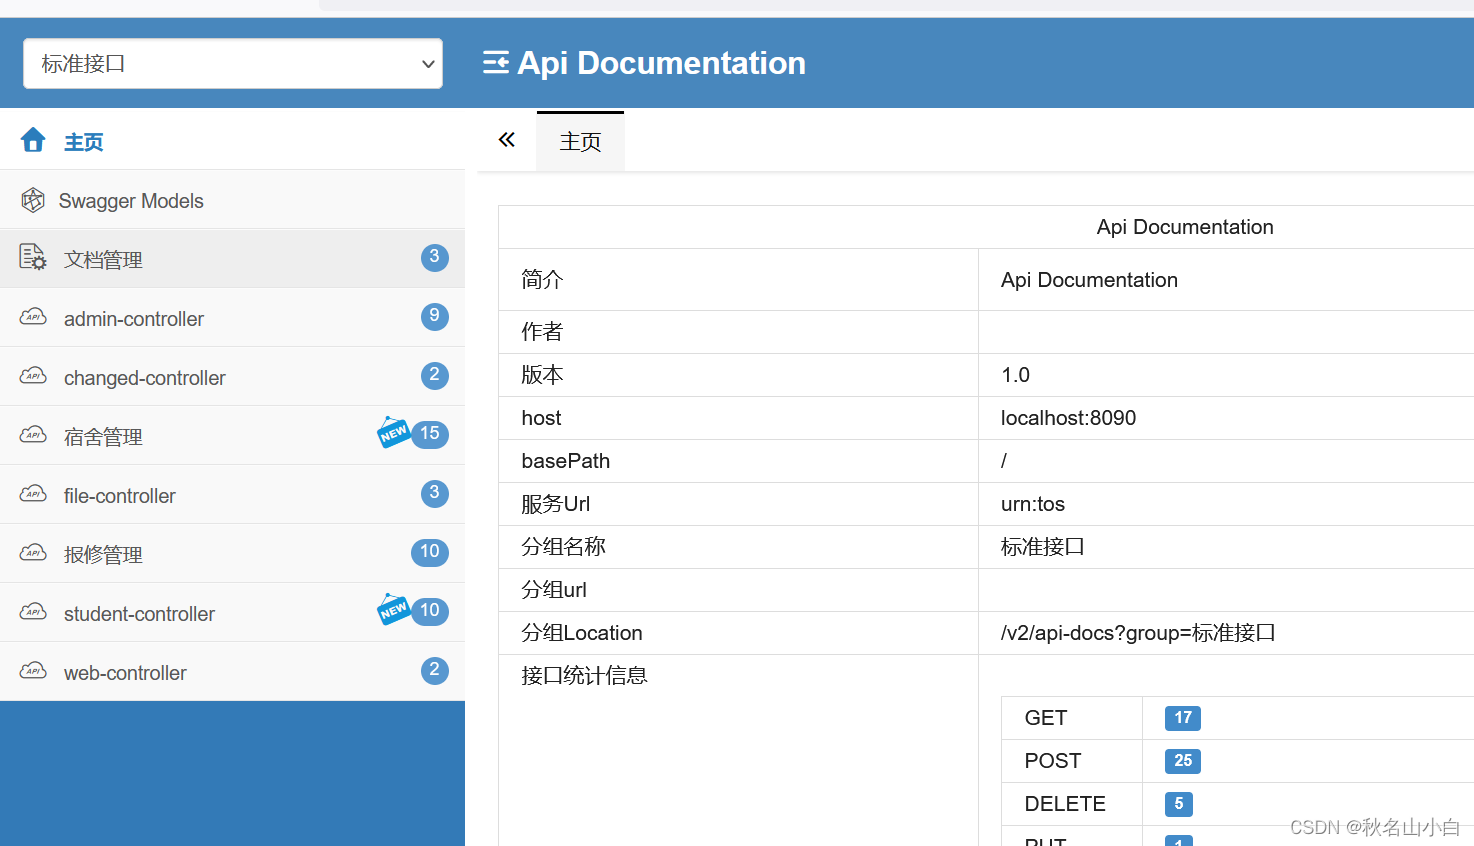The height and width of the screenshot is (846, 1474).
Task: Expand admin-controller group
Action: [232, 318]
